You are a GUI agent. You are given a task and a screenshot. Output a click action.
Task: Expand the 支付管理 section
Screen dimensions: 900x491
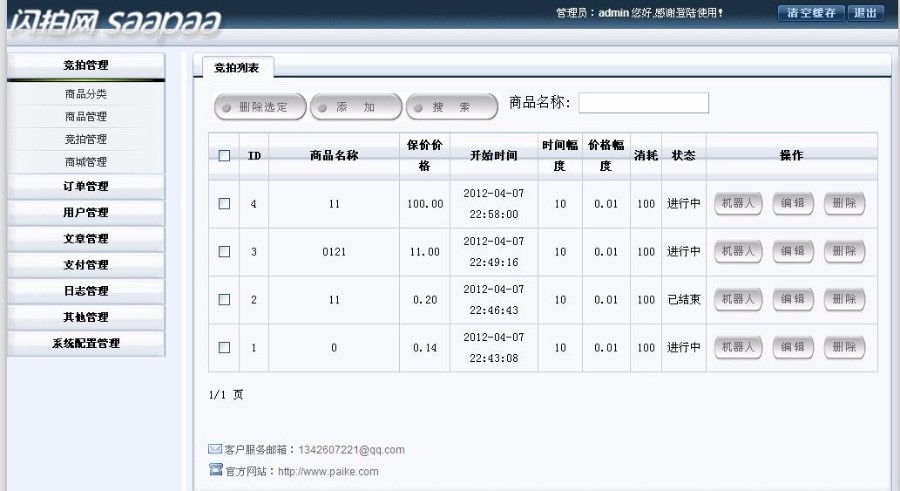click(x=86, y=265)
